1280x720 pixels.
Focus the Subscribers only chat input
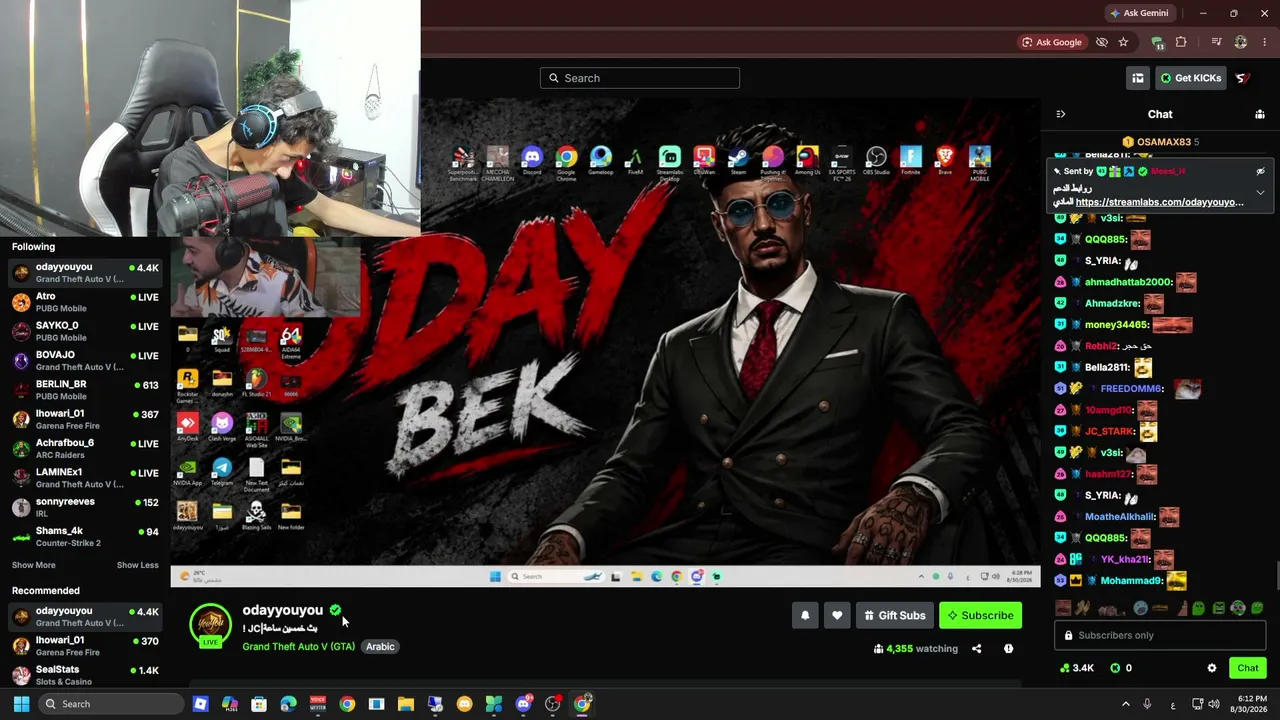click(1159, 635)
